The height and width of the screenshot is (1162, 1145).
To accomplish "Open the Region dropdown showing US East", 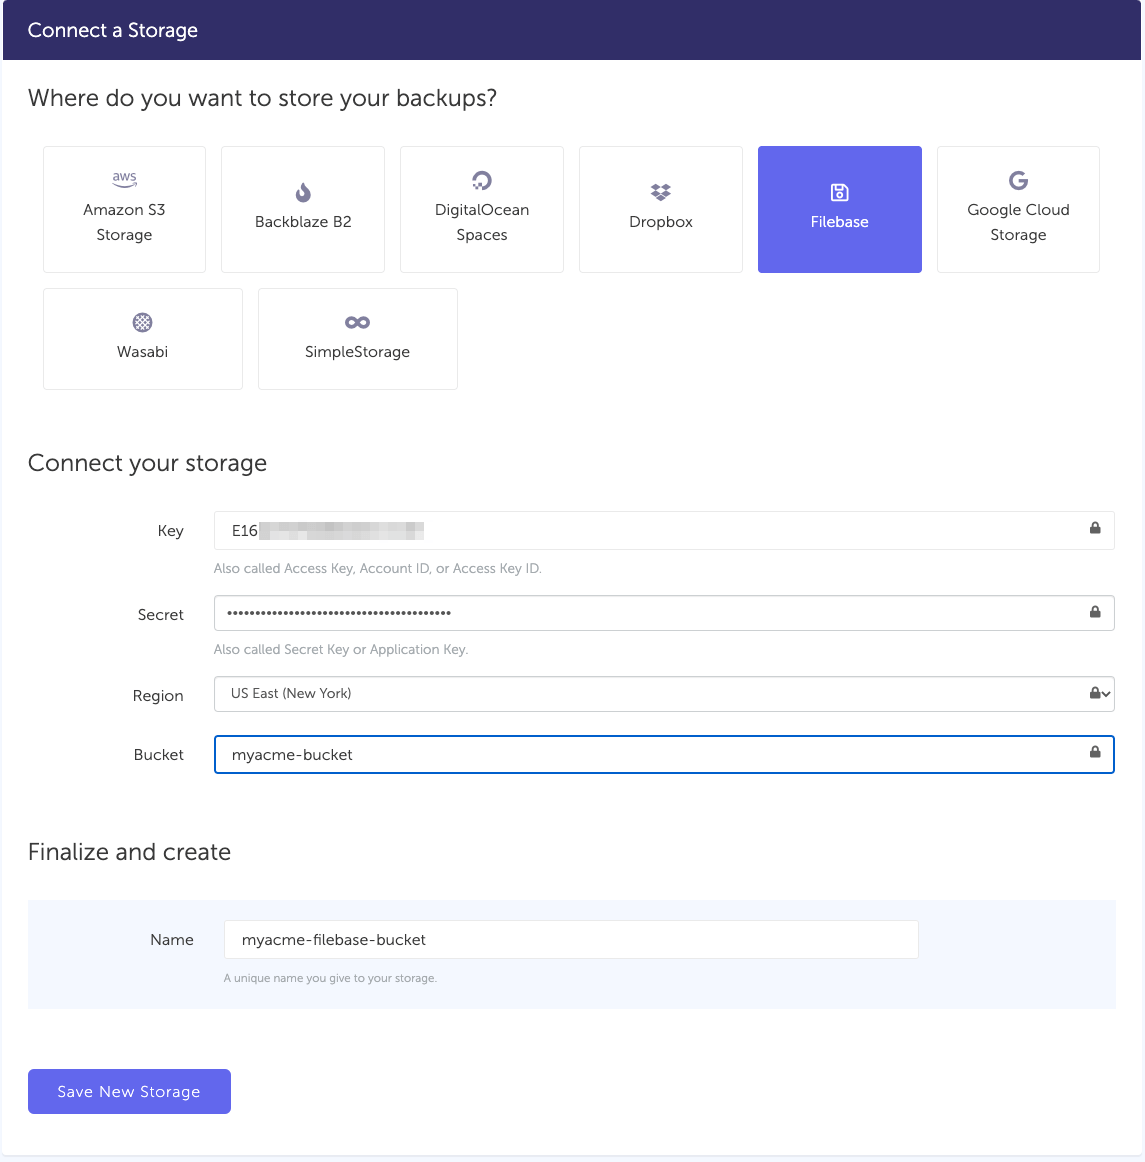I will [x=664, y=694].
